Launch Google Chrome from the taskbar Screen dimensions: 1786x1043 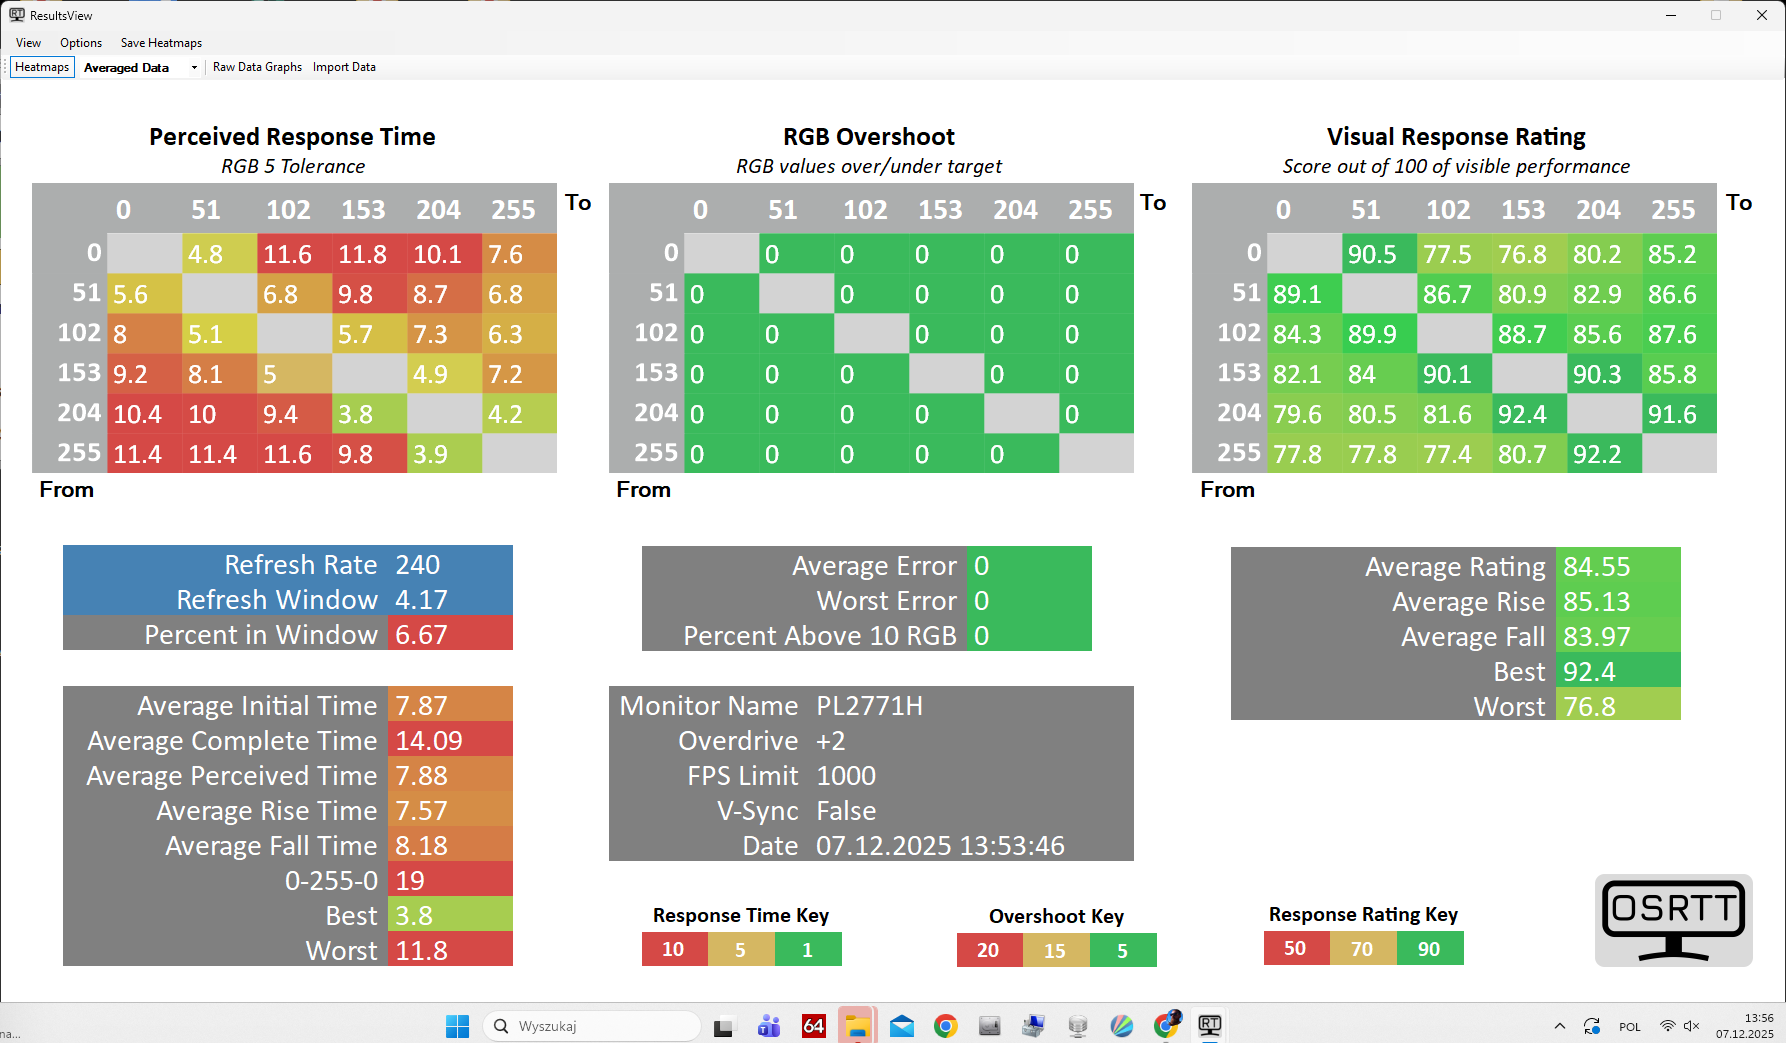tap(945, 1026)
